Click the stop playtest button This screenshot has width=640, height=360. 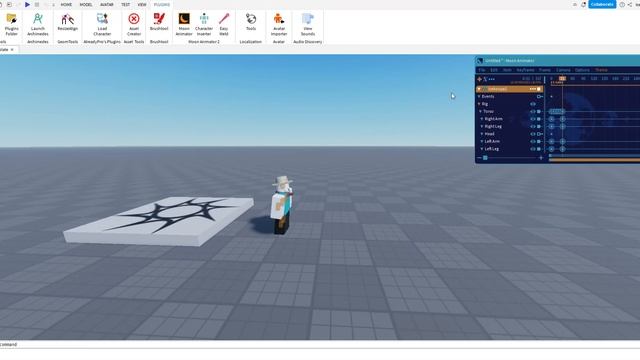tap(37, 4)
